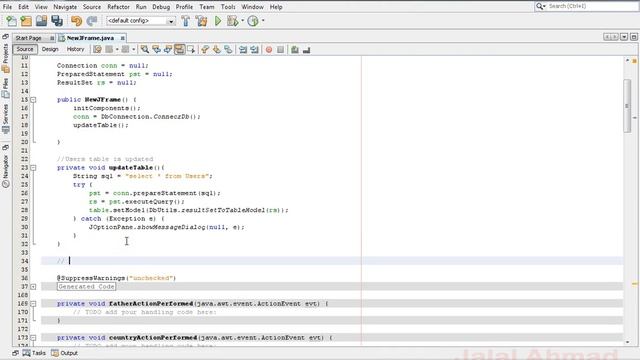Click the Uncomment editor toolbar icon

click(307, 49)
